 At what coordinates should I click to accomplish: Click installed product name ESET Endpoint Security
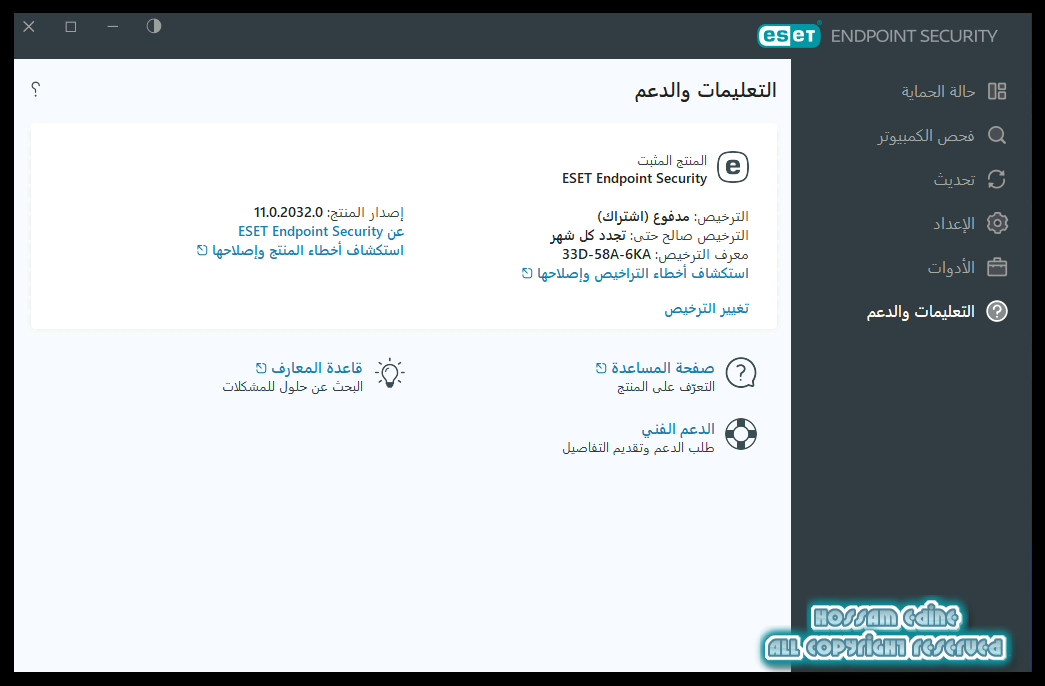coord(634,179)
